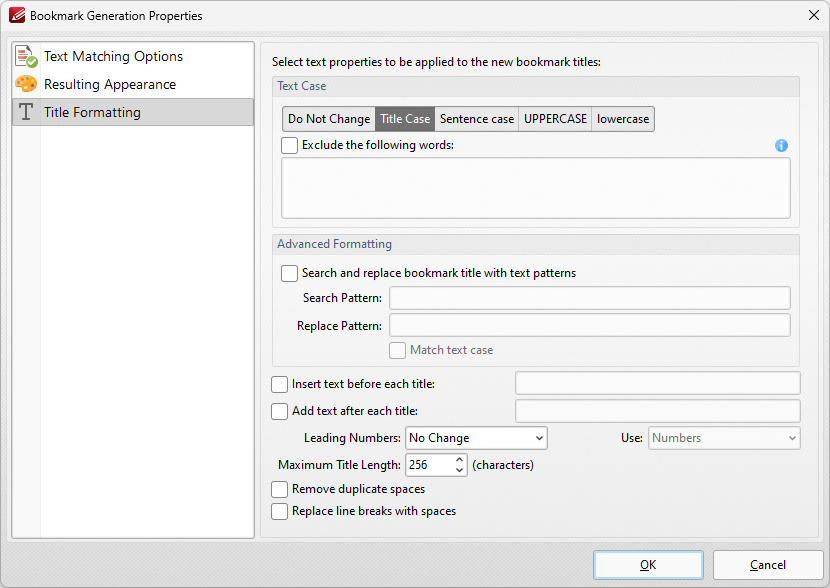
Task: Select the Title Case option
Action: click(405, 119)
